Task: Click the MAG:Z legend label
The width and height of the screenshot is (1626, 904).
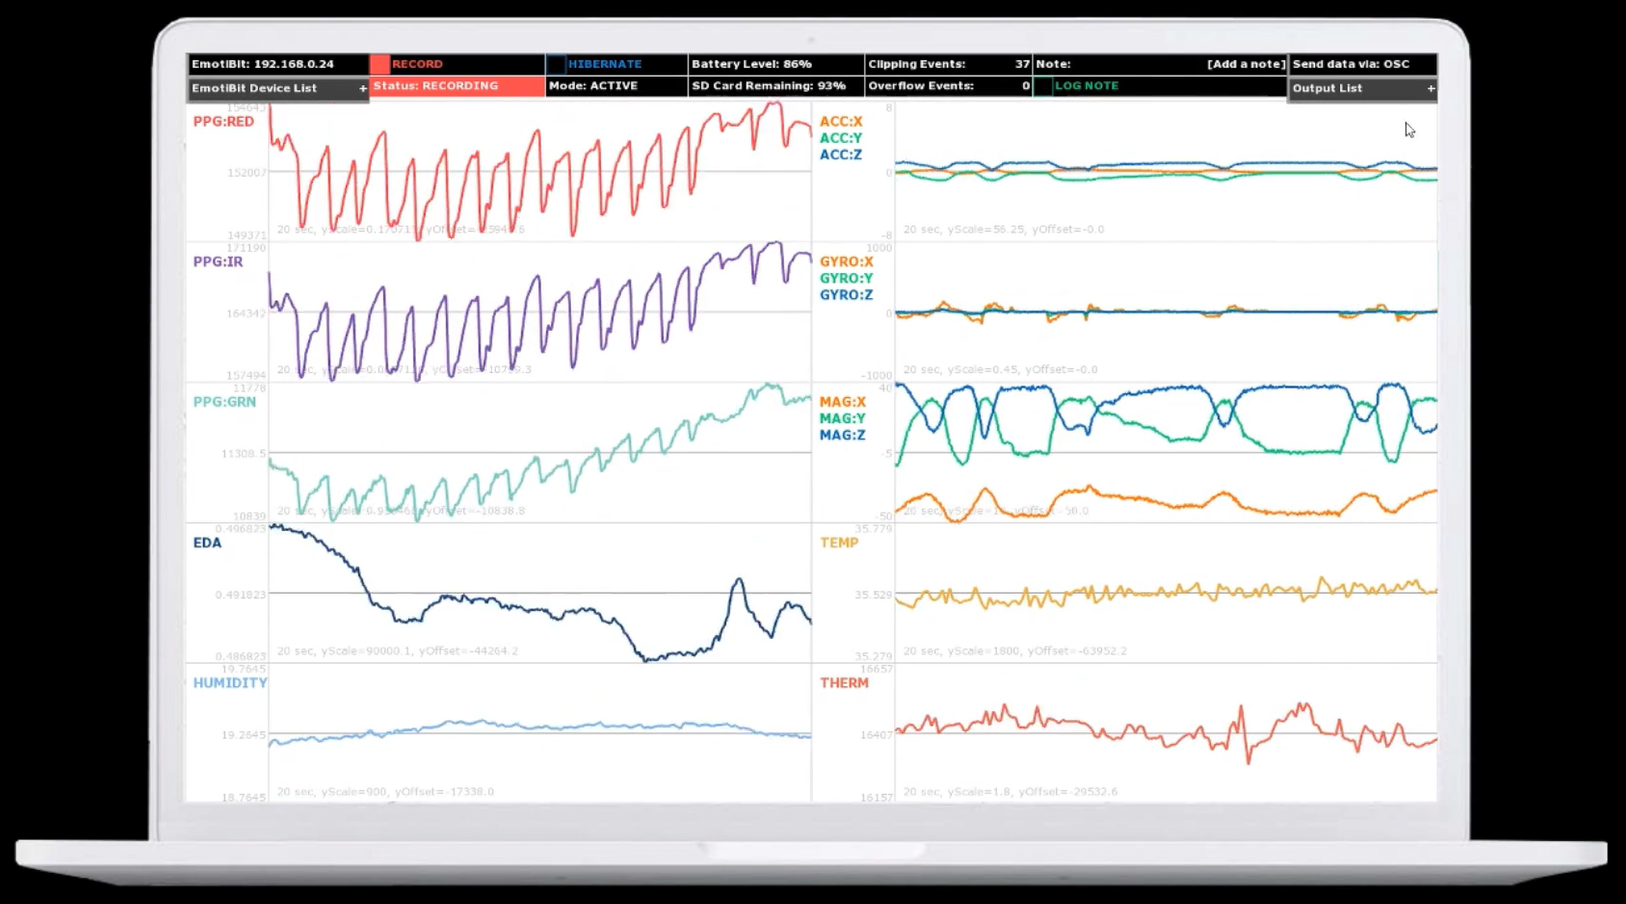Action: (x=842, y=435)
